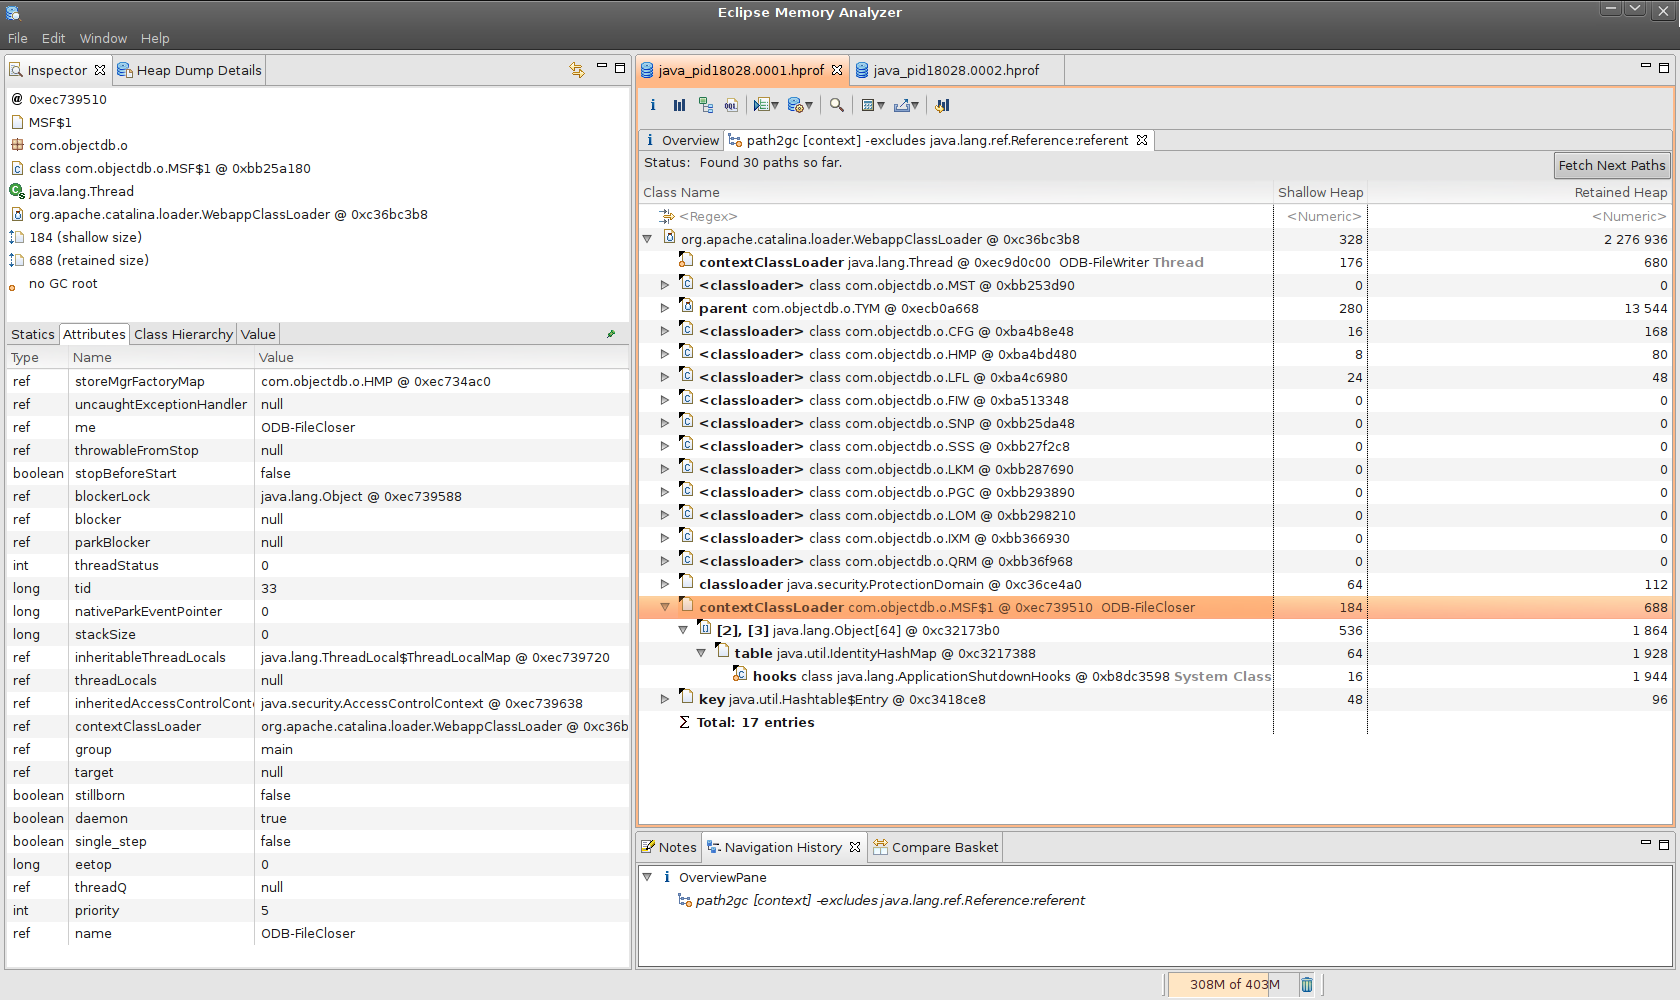Click the Fetch Next Paths button
The image size is (1680, 1000).
click(x=1611, y=165)
